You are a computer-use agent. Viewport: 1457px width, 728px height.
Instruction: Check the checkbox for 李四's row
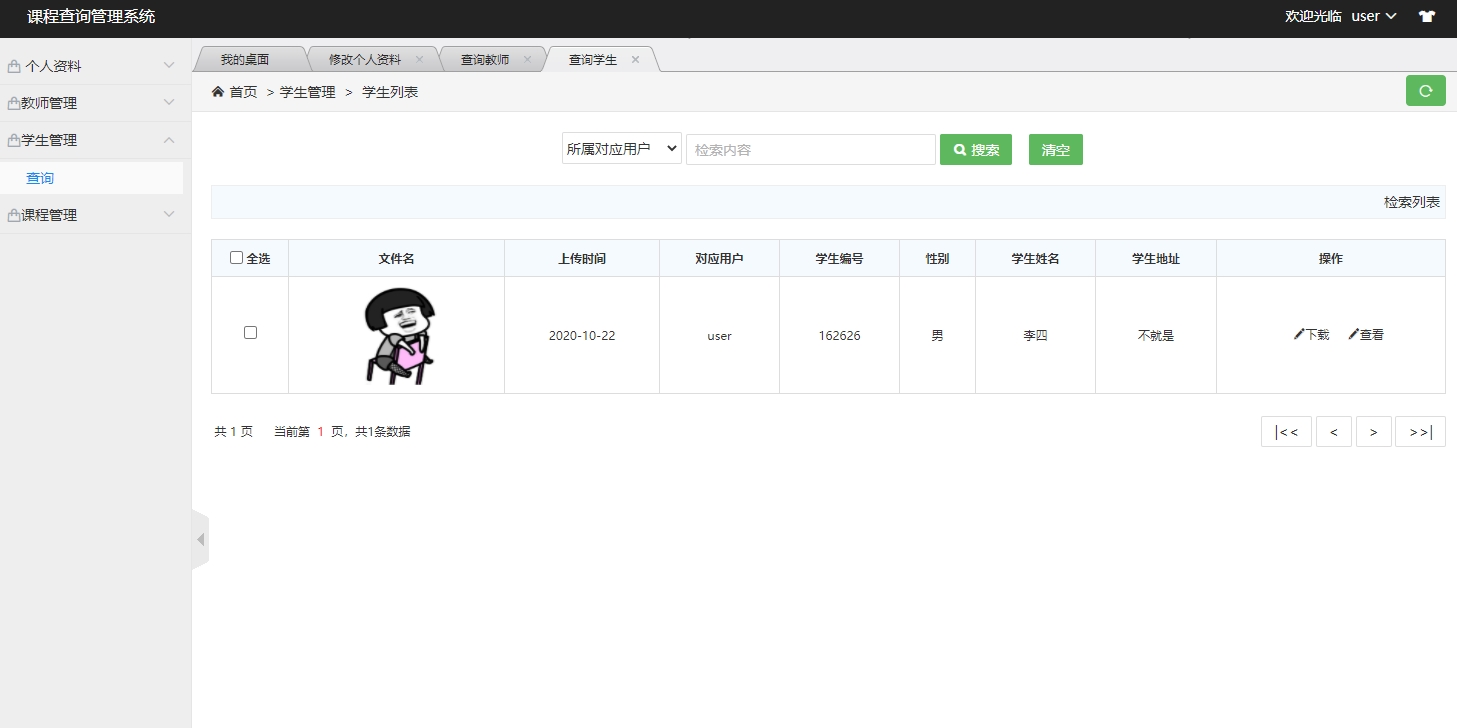[x=249, y=332]
